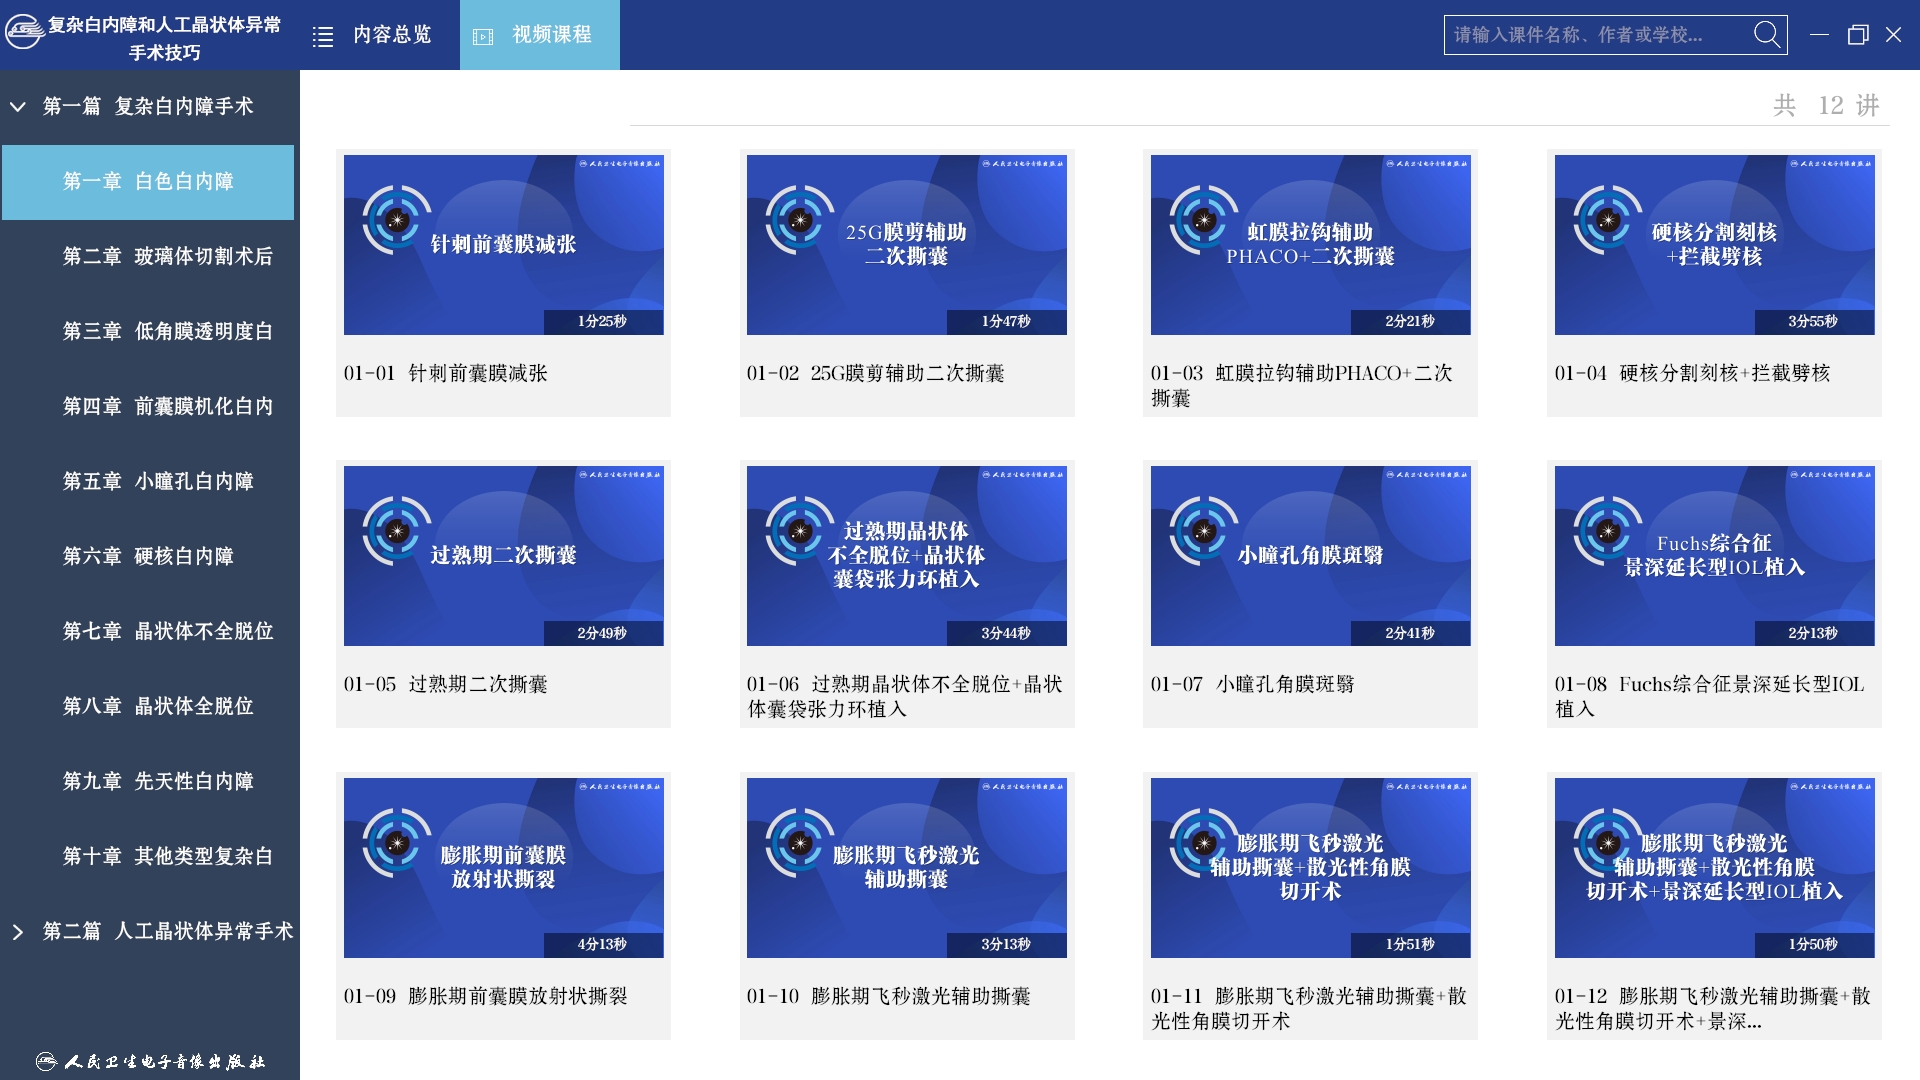Select chapter 第五章 小瞳孔白内障
This screenshot has width=1920, height=1080.
coord(158,481)
